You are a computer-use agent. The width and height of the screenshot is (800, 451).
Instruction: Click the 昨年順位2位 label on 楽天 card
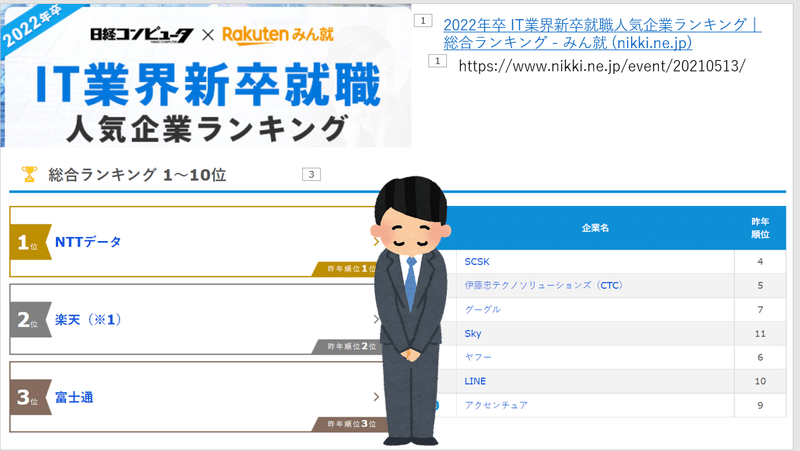click(351, 346)
